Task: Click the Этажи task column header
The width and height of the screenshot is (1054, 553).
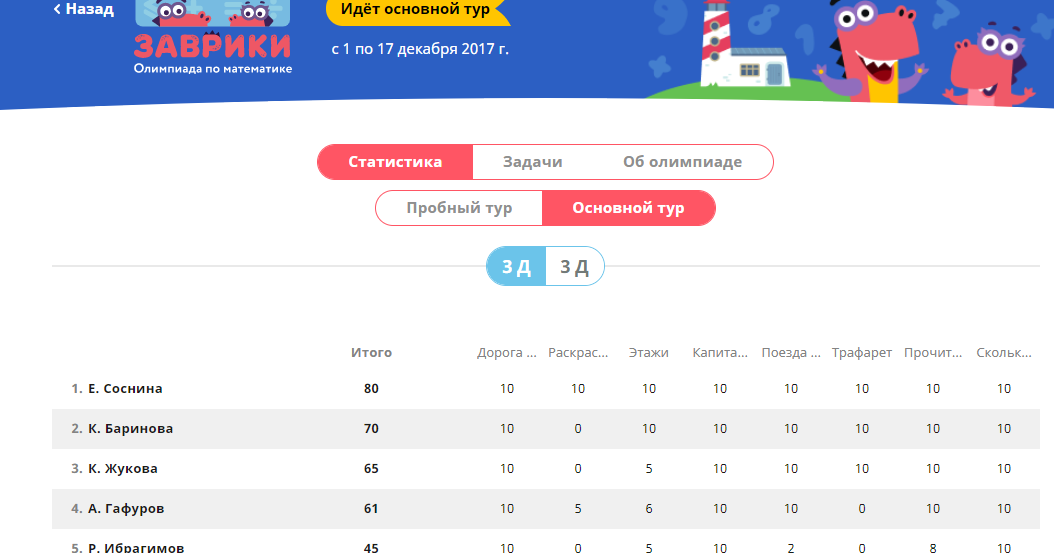Action: pyautogui.click(x=648, y=353)
